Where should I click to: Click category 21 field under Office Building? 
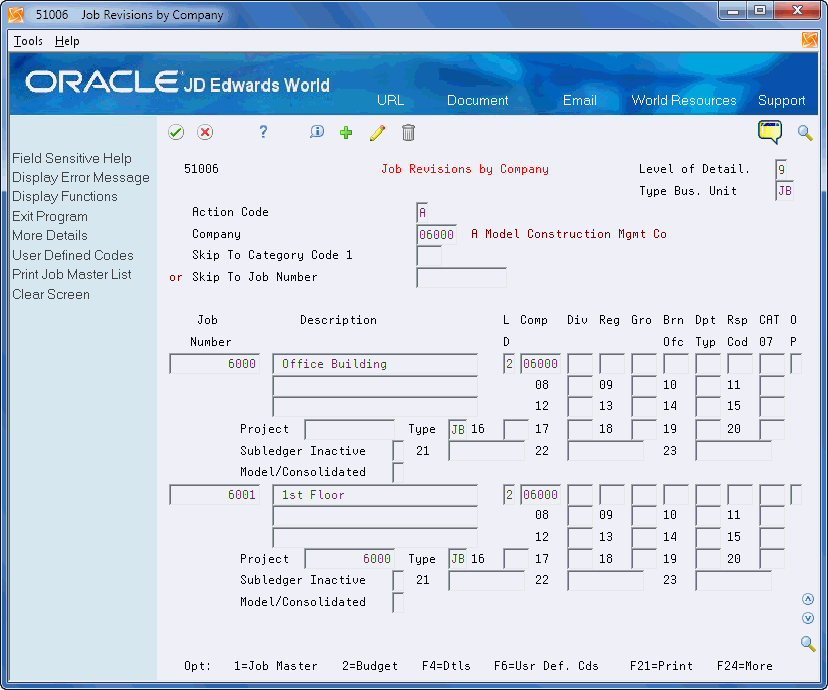click(x=486, y=451)
